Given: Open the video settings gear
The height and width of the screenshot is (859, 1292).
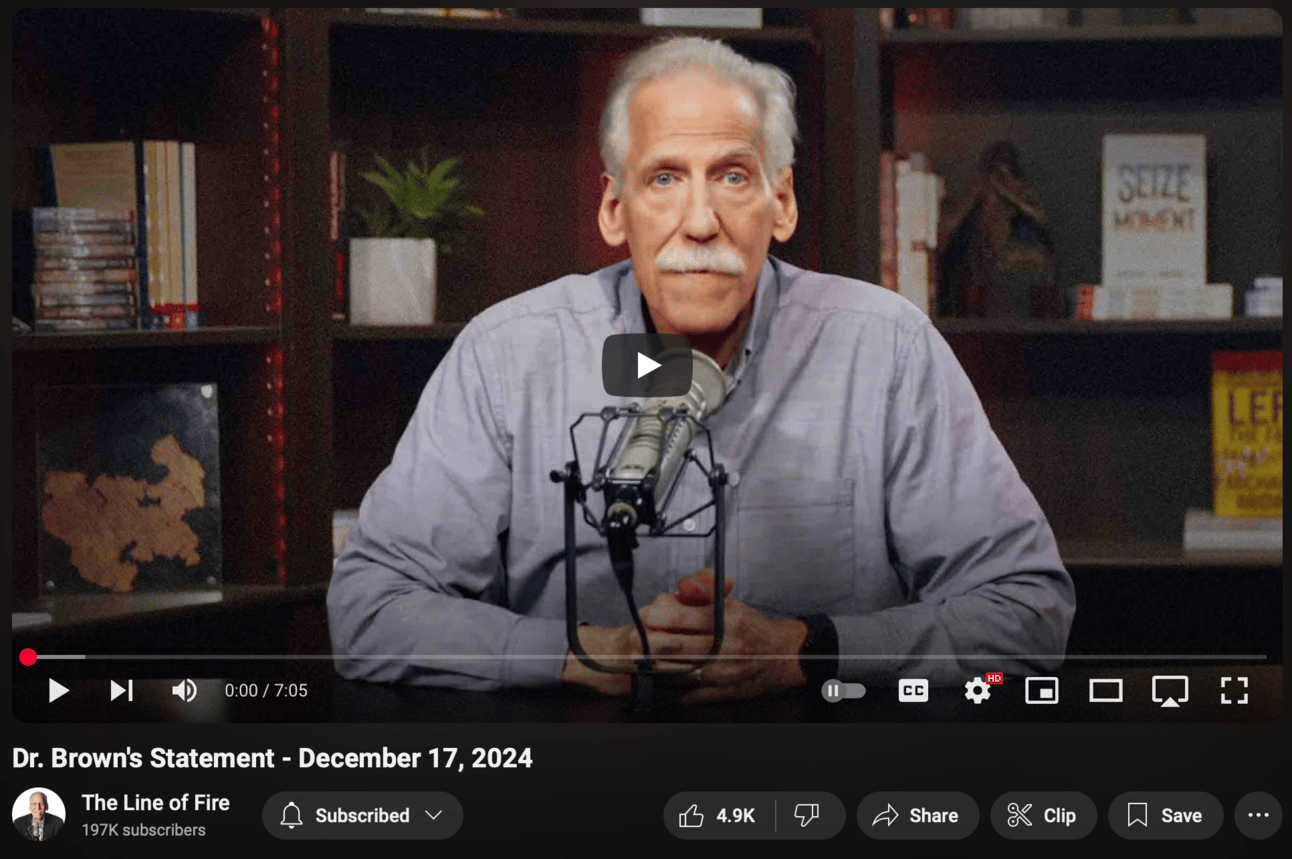Looking at the screenshot, I should point(978,690).
